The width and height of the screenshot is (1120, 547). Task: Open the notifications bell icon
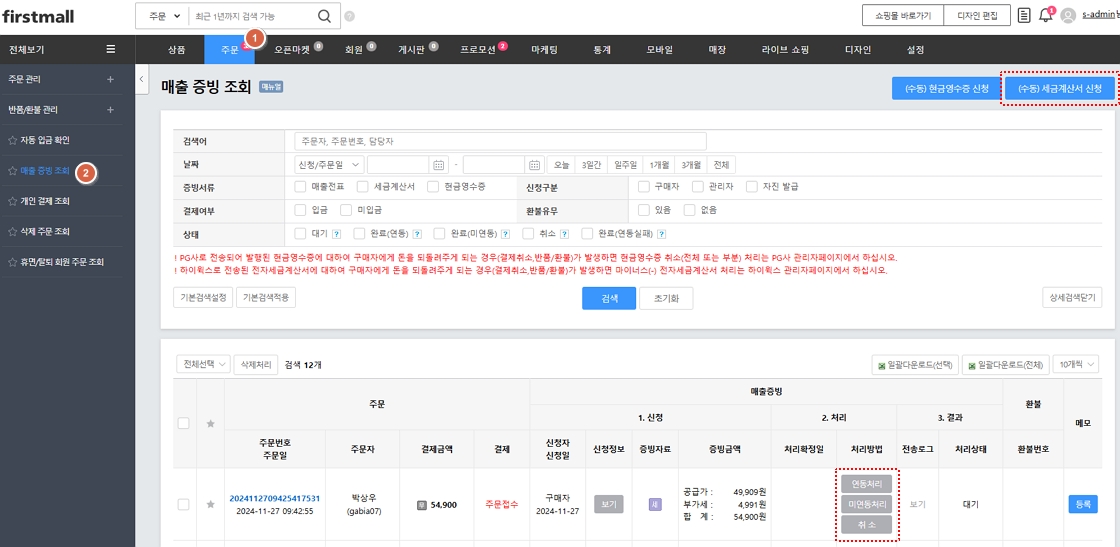click(1046, 16)
